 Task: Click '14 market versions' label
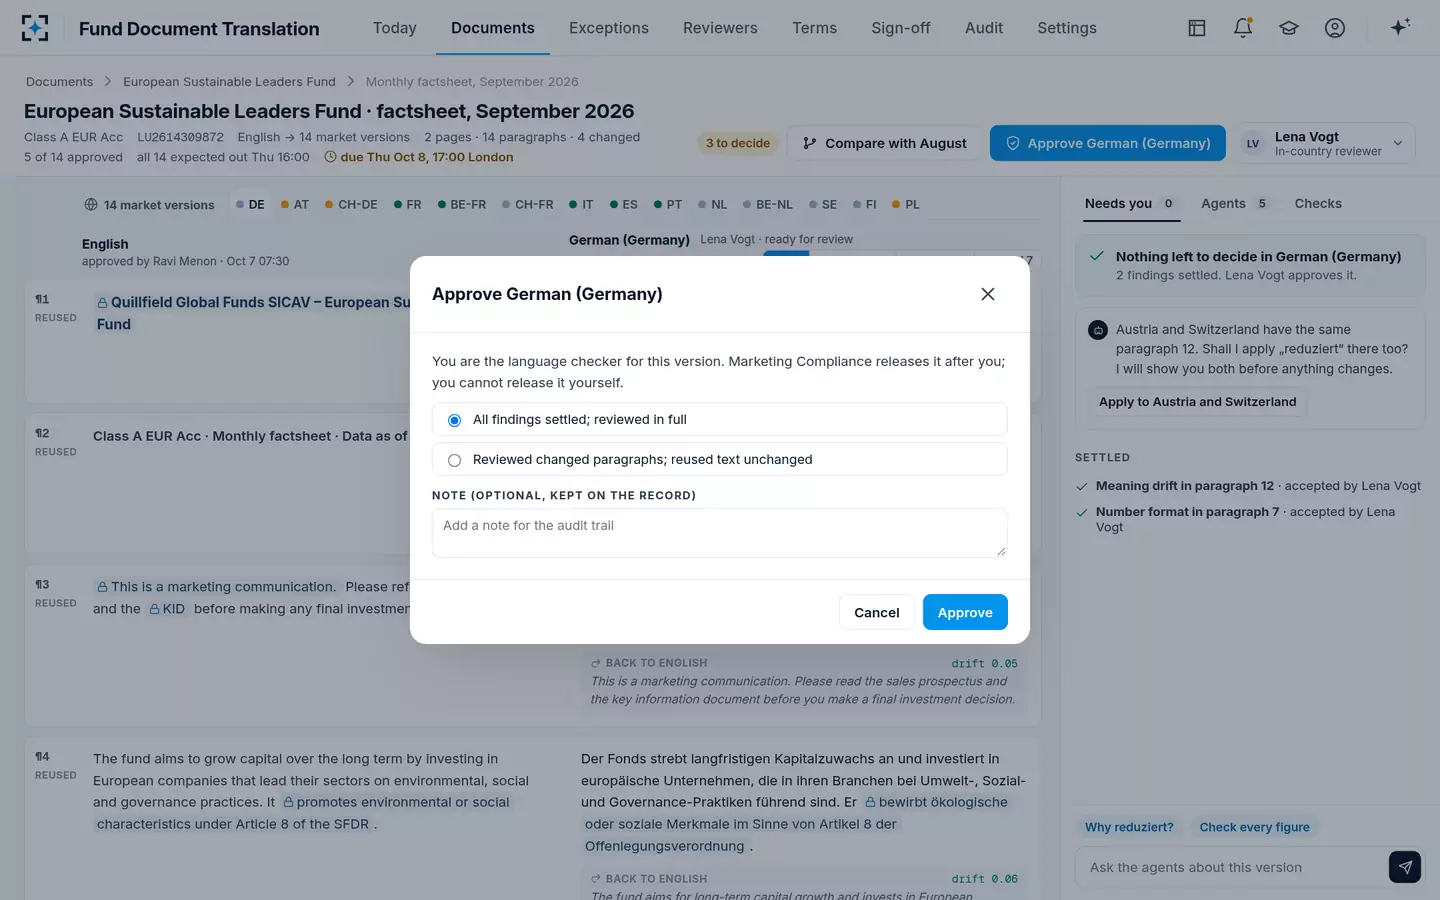tap(159, 205)
